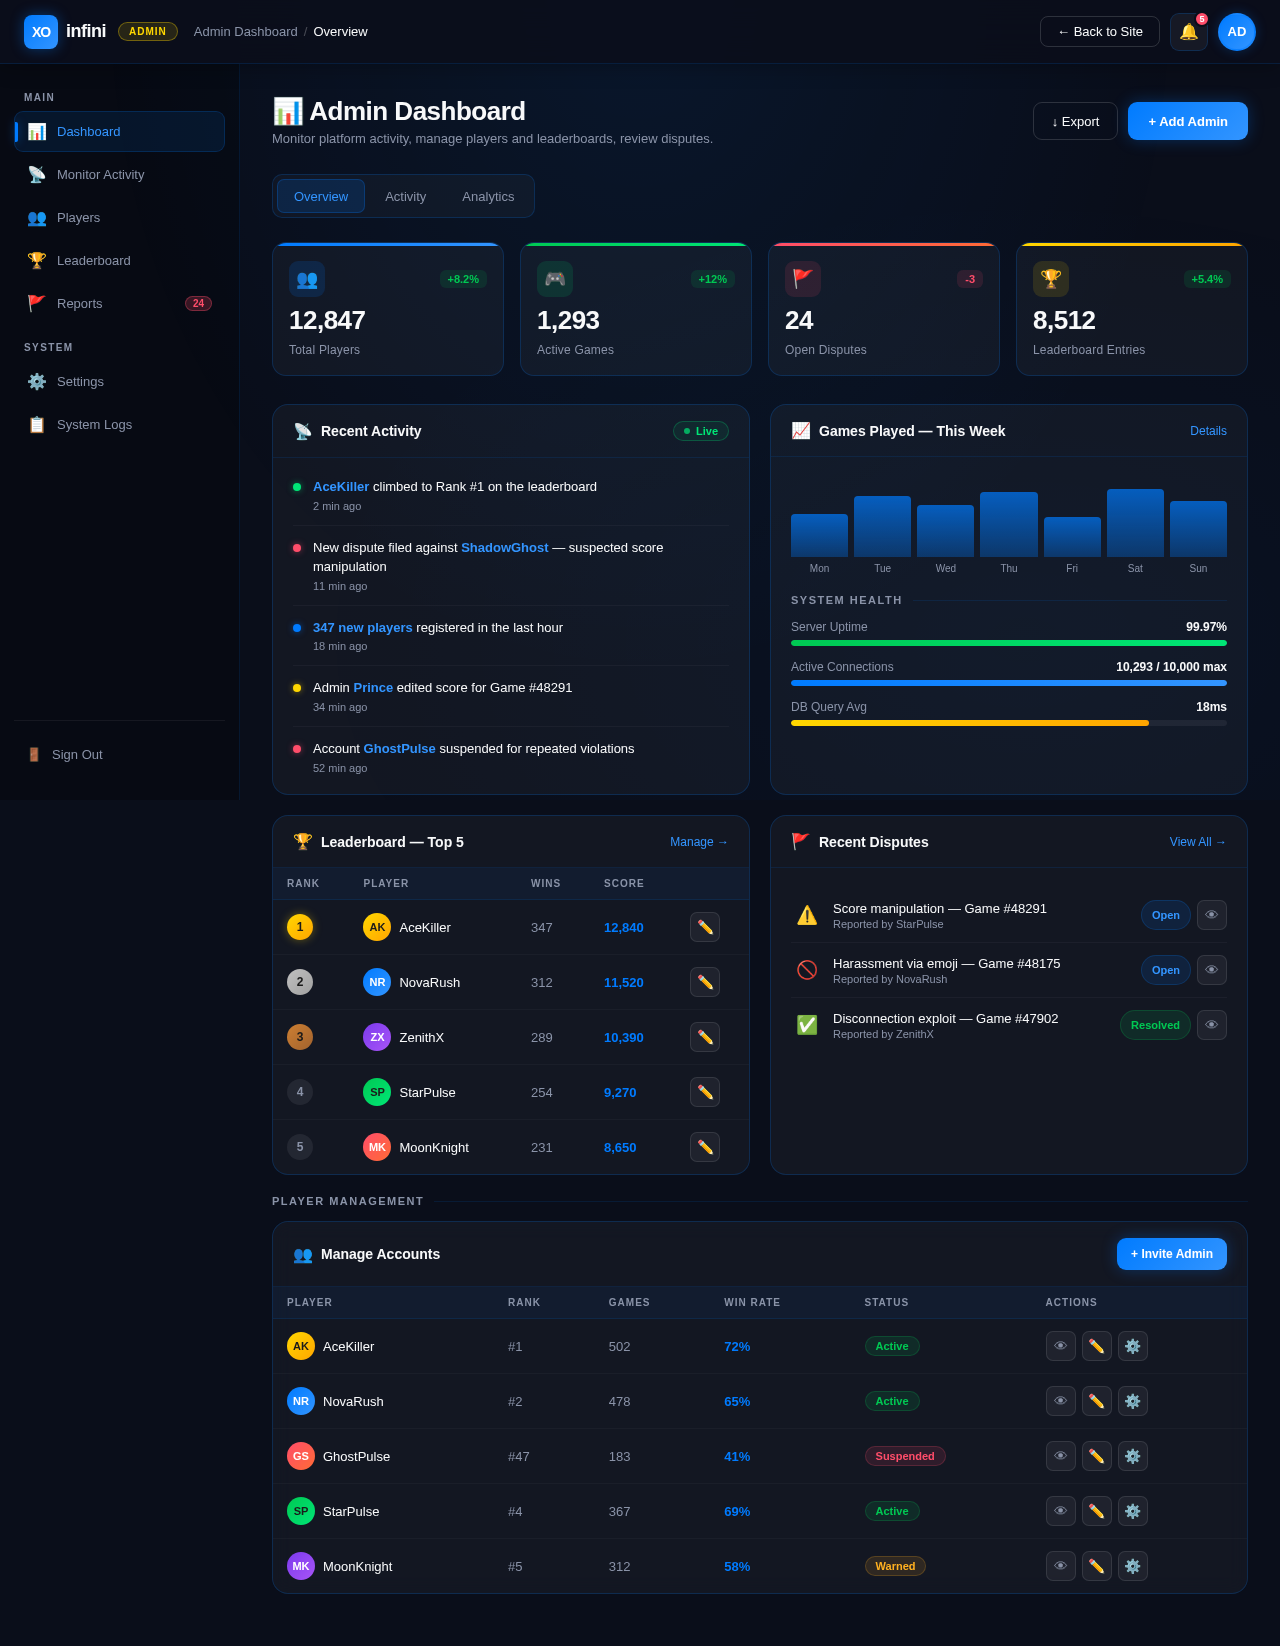
Task: View AceKiller account with eye icon
Action: click(x=1061, y=1346)
